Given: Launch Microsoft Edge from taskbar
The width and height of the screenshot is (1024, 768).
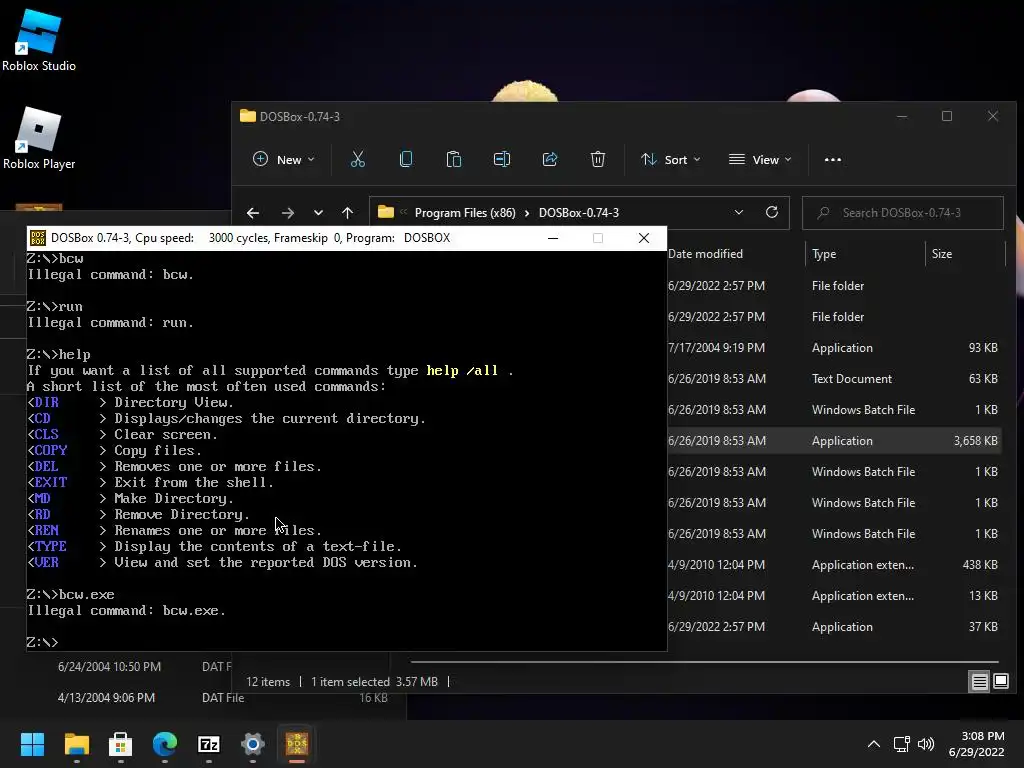Looking at the screenshot, I should click(165, 744).
